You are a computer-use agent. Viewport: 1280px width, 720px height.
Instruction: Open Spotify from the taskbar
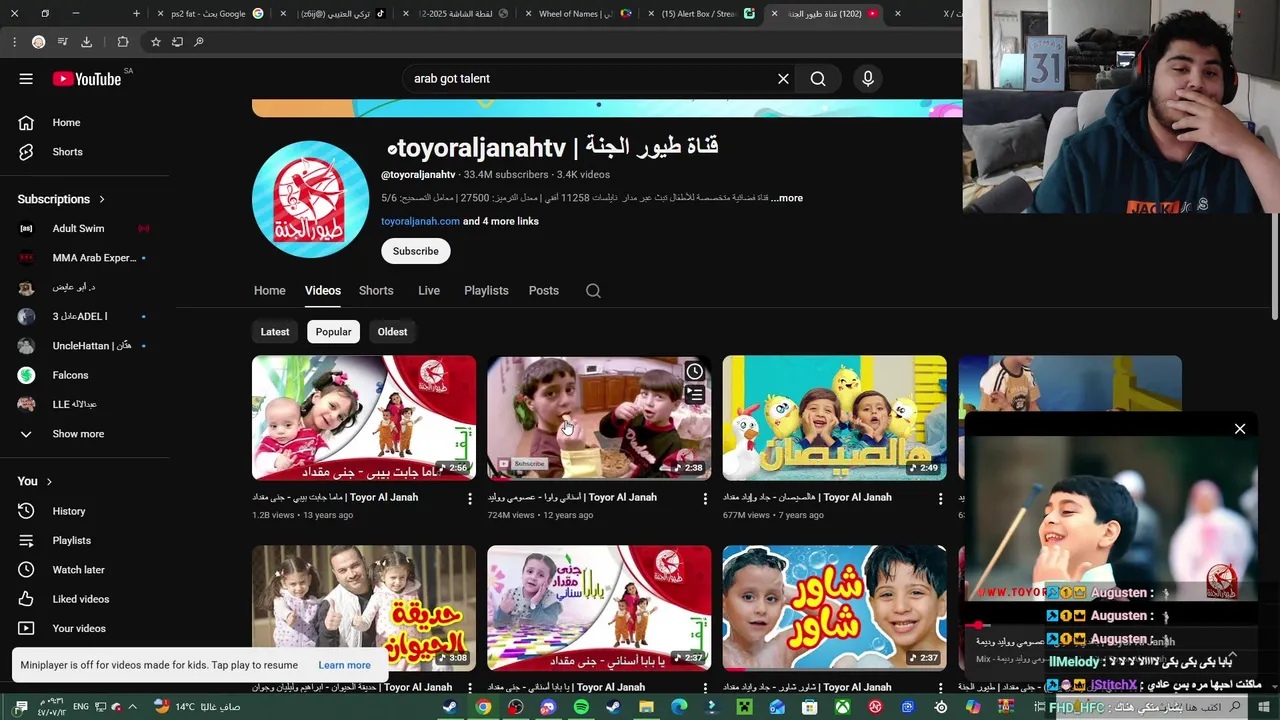click(x=581, y=707)
